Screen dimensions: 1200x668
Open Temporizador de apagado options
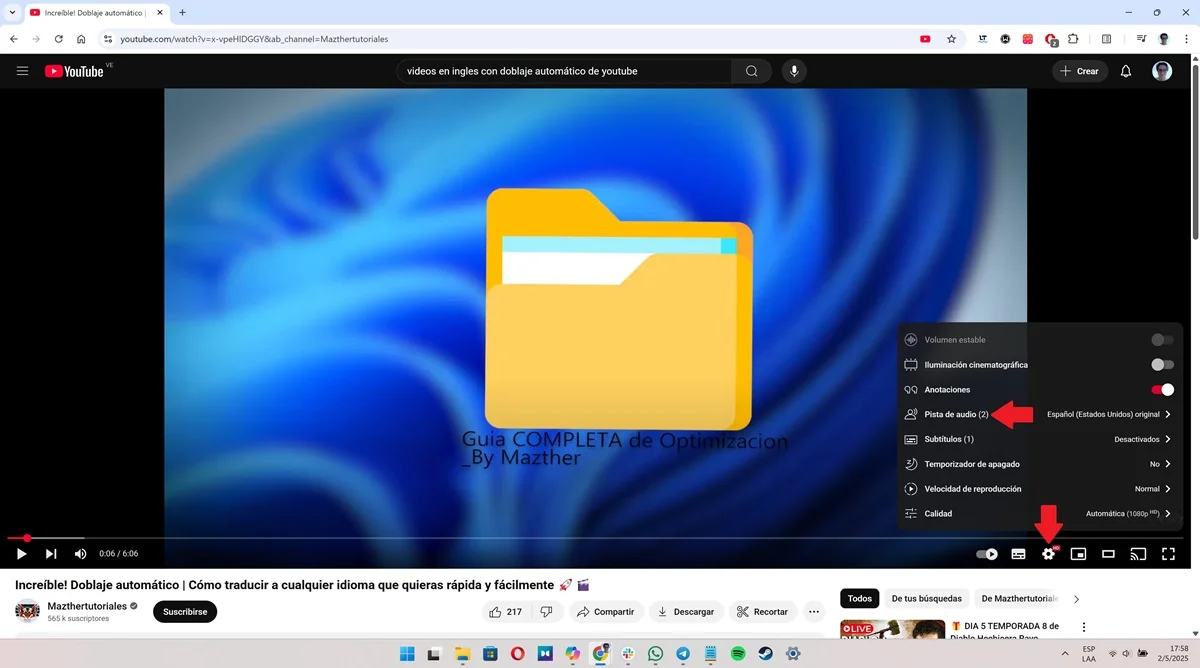1040,464
